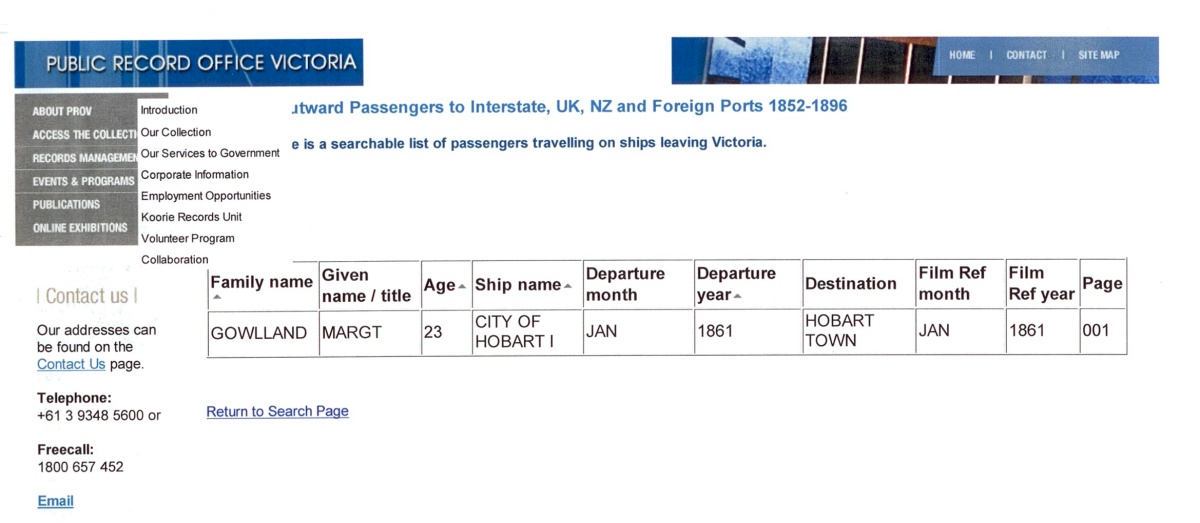The height and width of the screenshot is (523, 1200).
Task: Select ABOUT PROV in the left menu
Action: (x=62, y=111)
